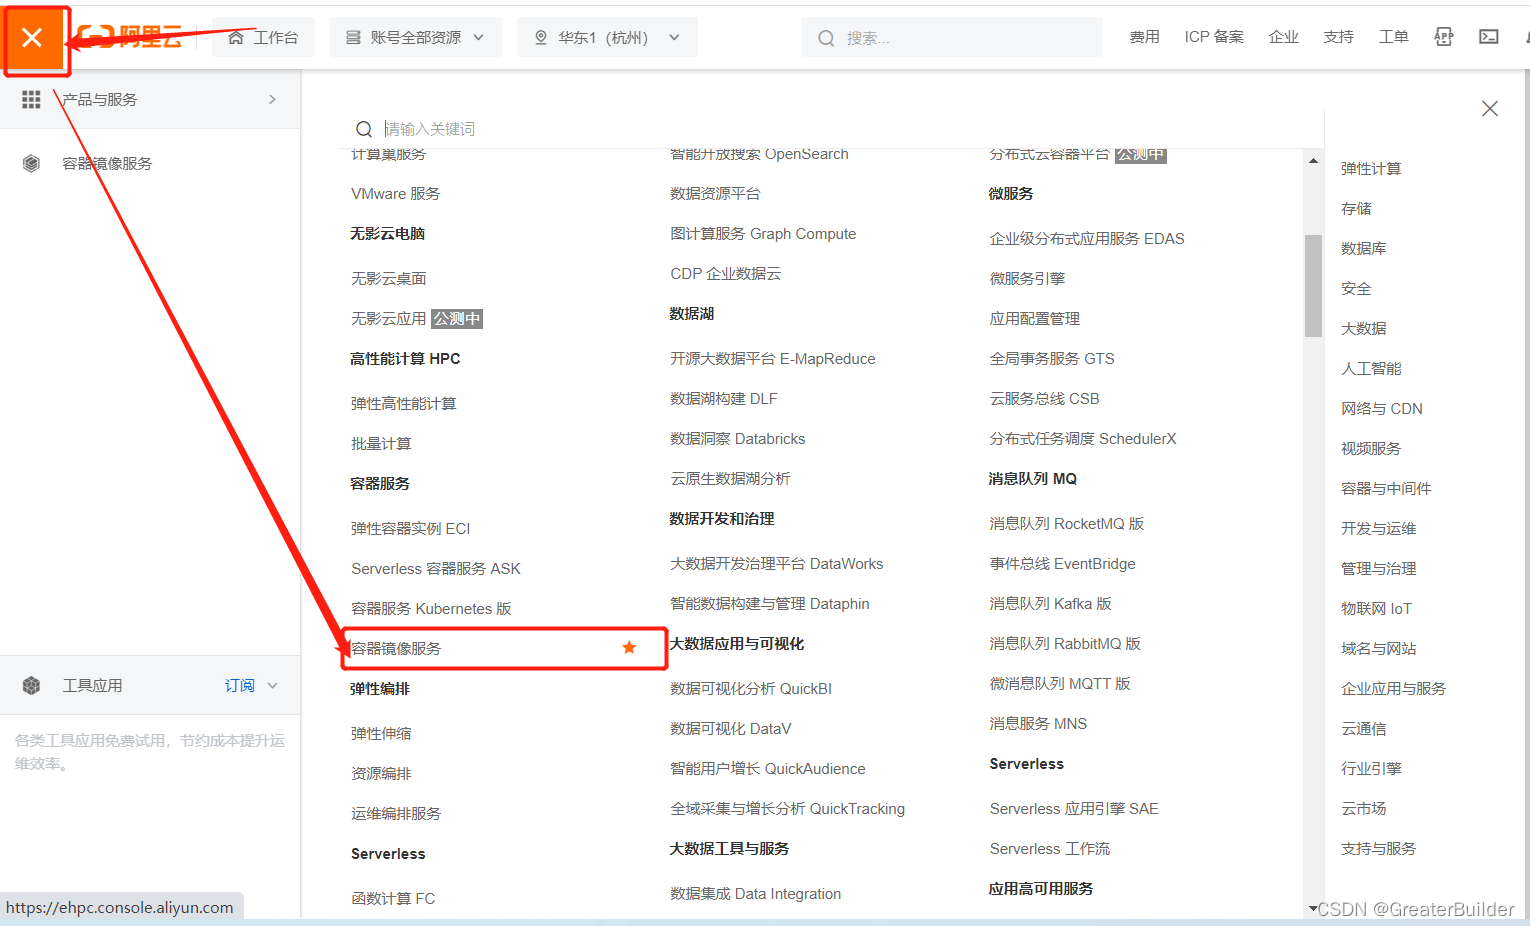Open 弹性伸缩
Image resolution: width=1530 pixels, height=926 pixels.
381,733
